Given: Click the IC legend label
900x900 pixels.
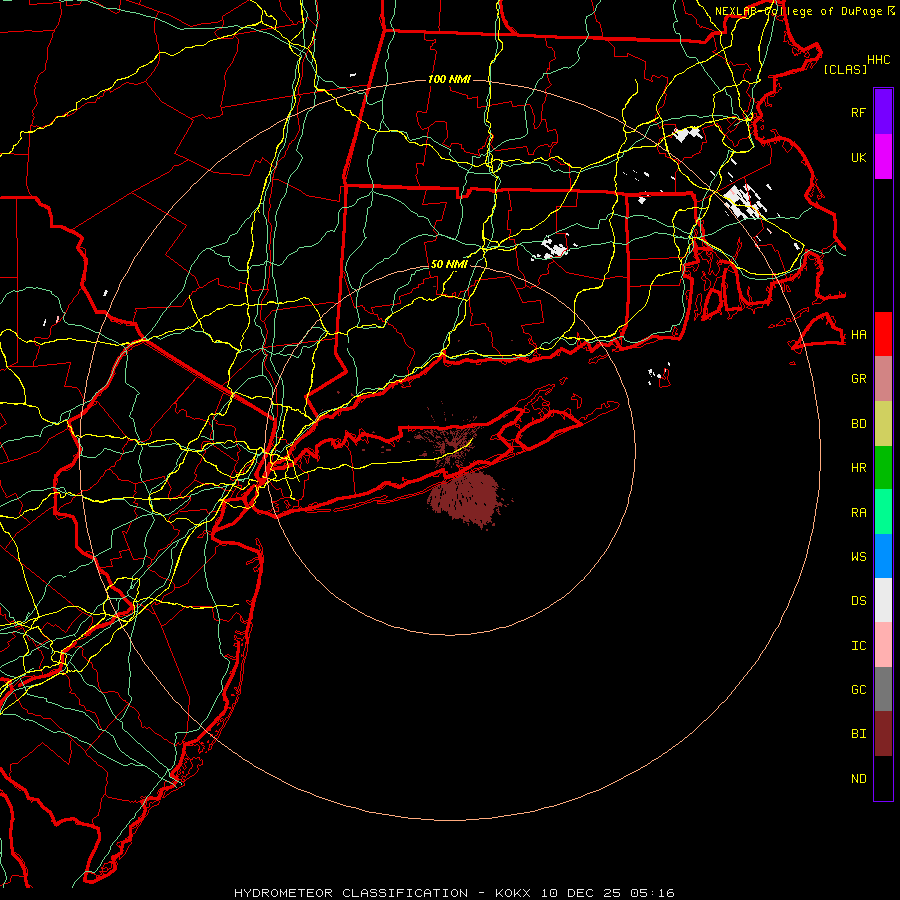Looking at the screenshot, I should (858, 646).
